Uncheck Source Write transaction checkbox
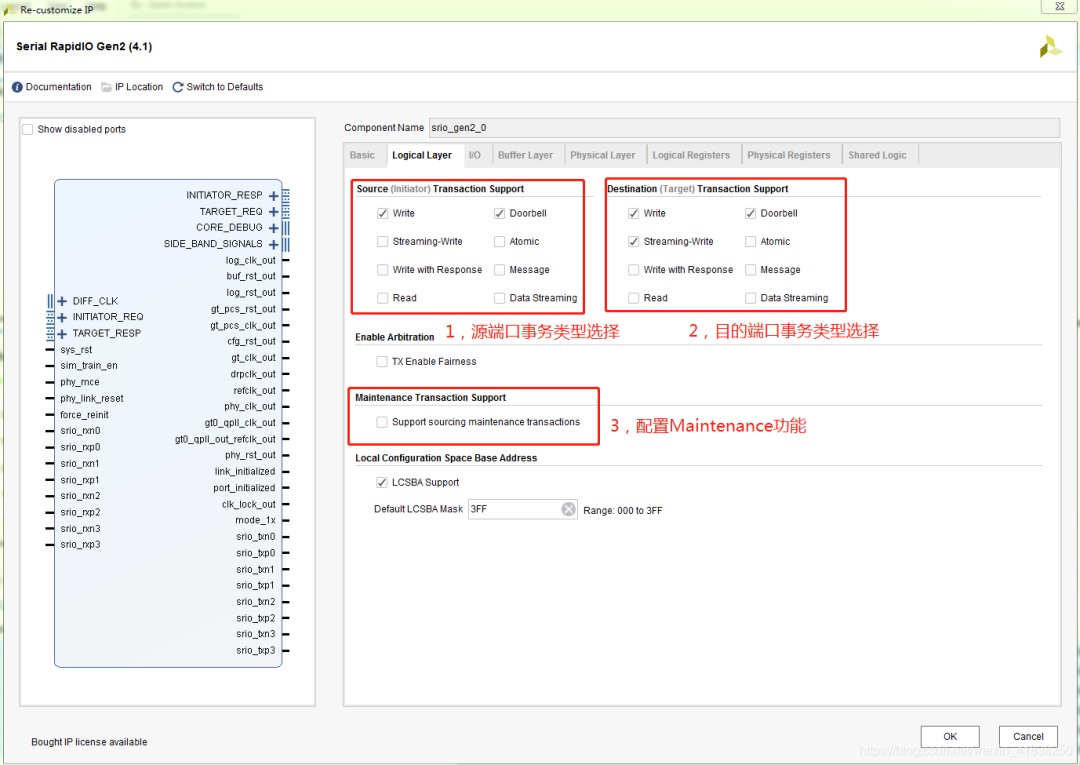Screen dimensions: 1080x765 [382, 213]
